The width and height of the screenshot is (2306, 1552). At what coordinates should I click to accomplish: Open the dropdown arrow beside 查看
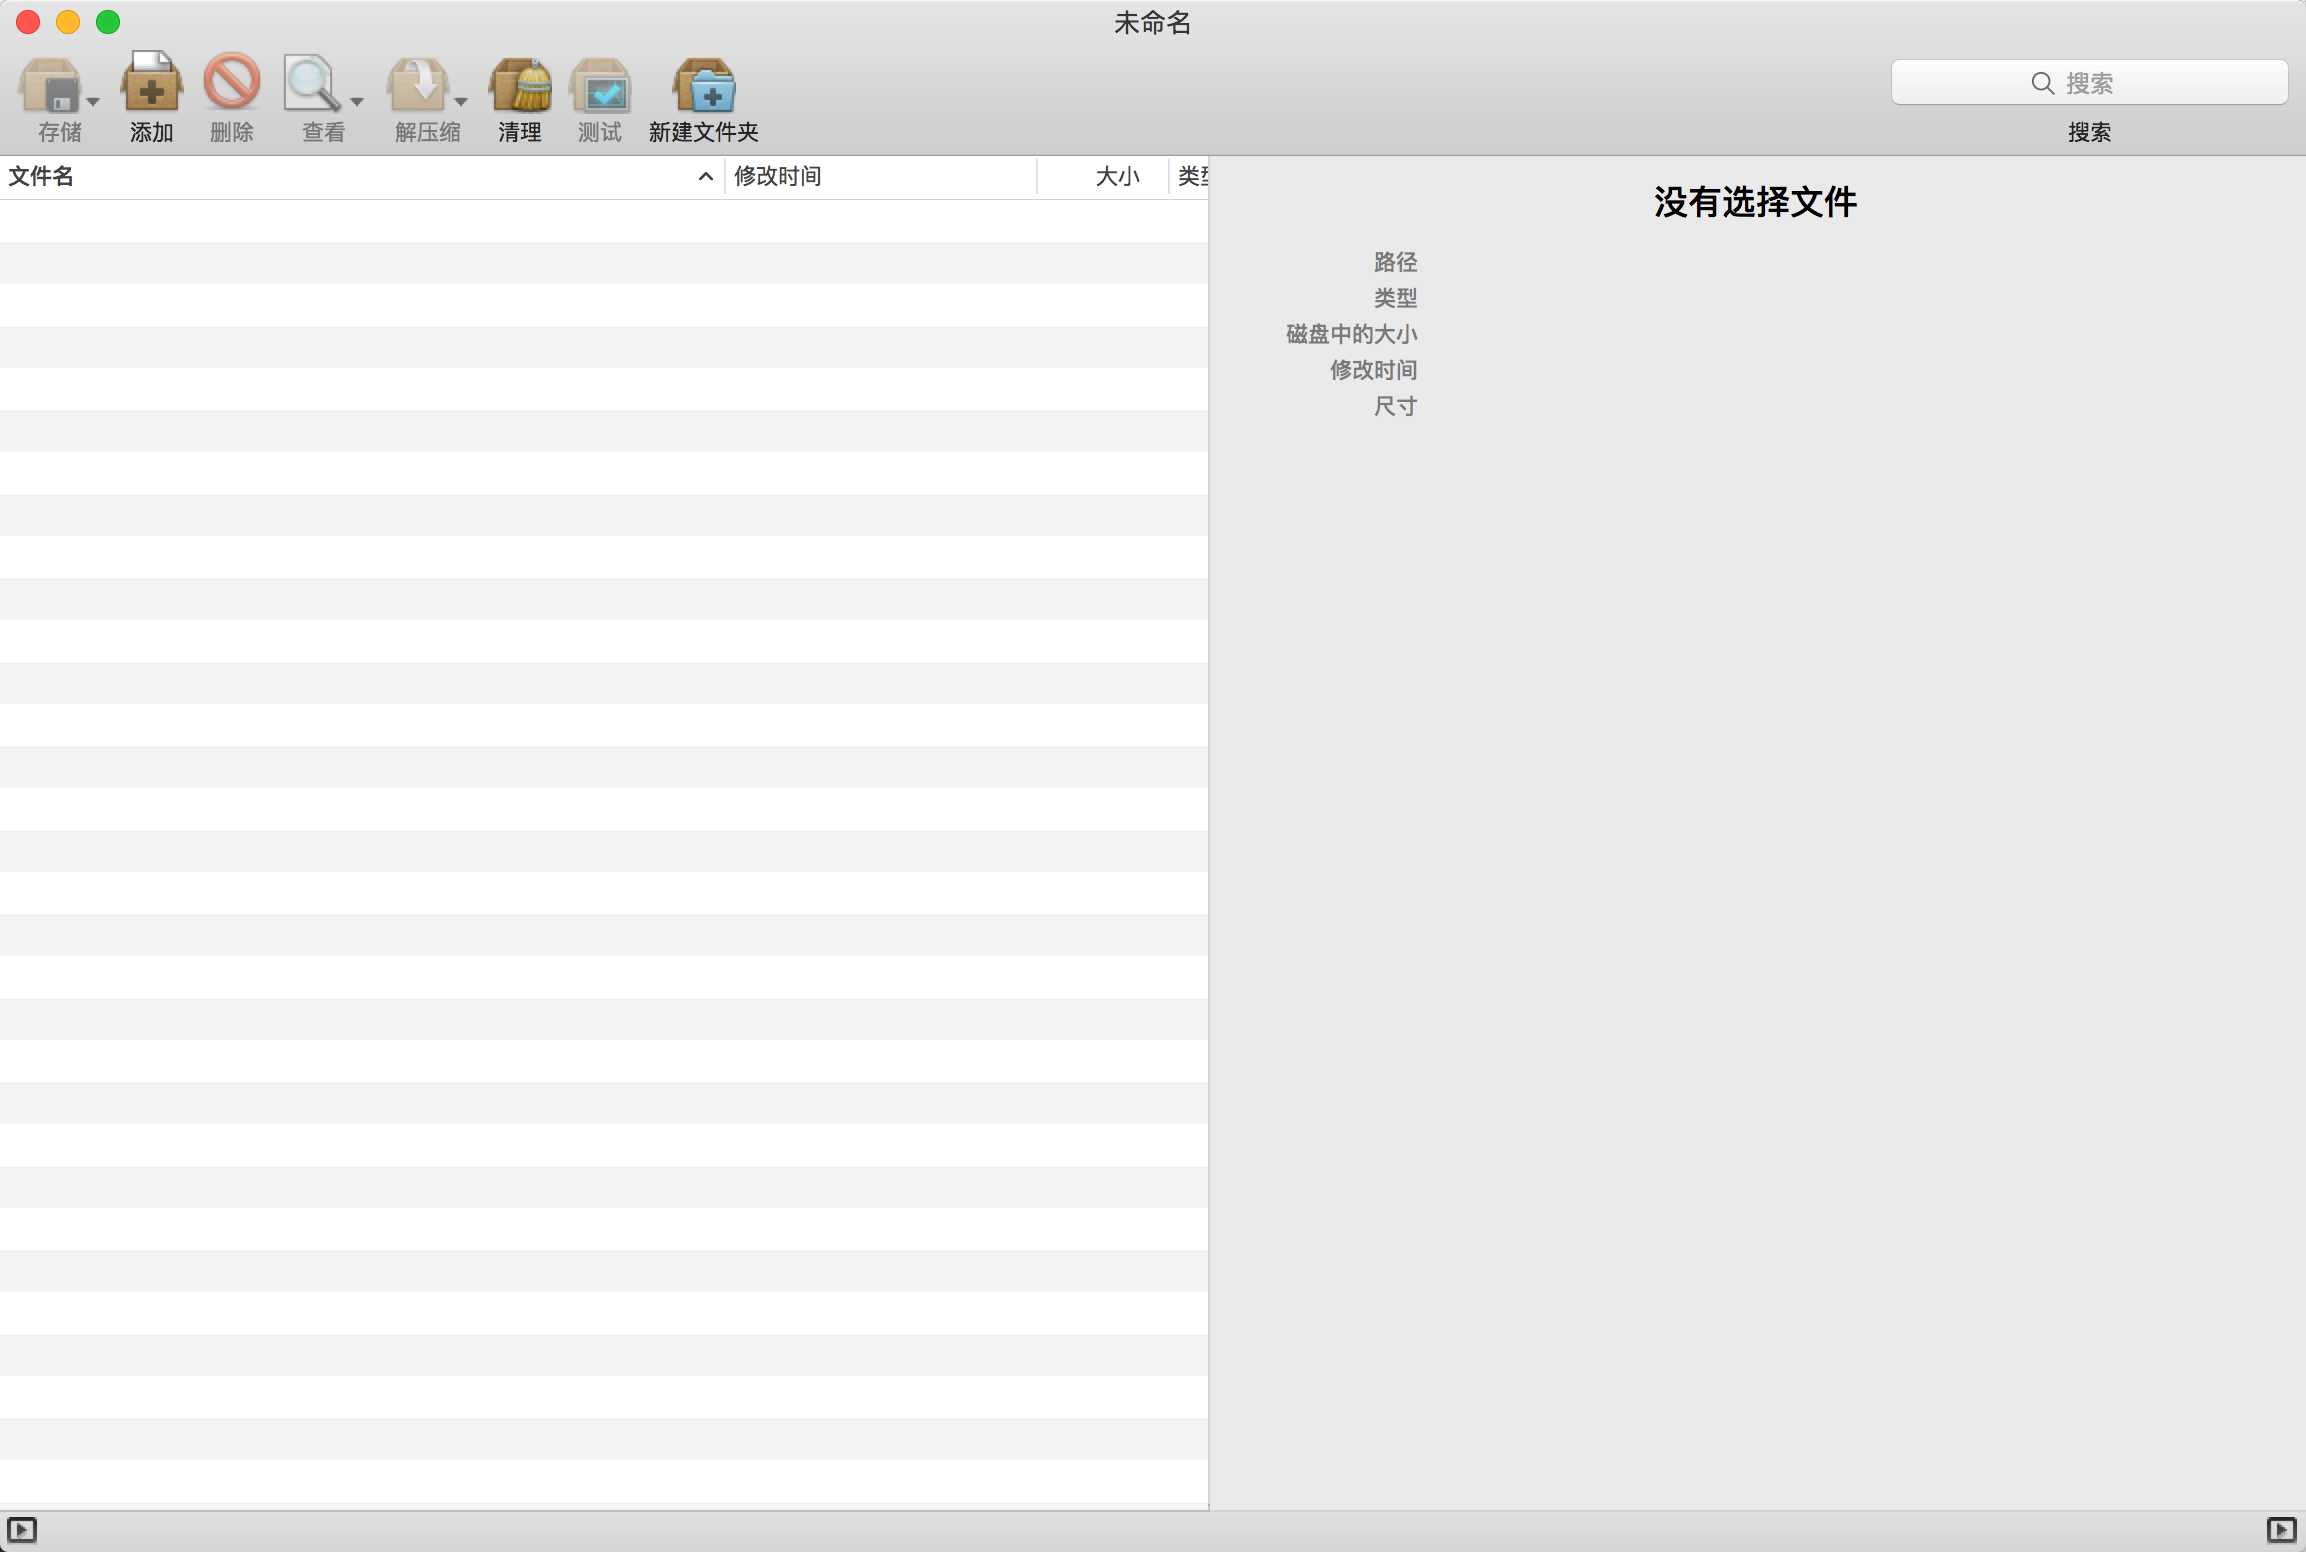coord(357,102)
